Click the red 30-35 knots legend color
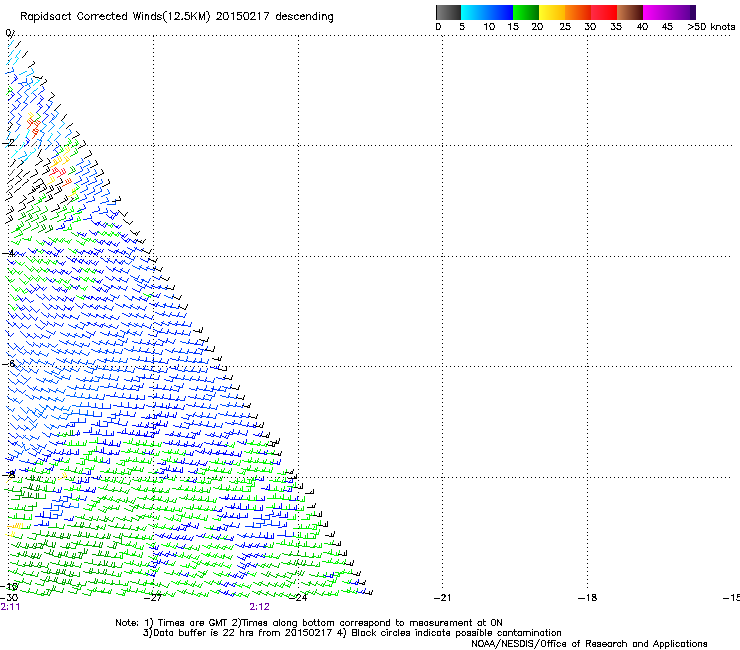740x650 pixels. [604, 12]
